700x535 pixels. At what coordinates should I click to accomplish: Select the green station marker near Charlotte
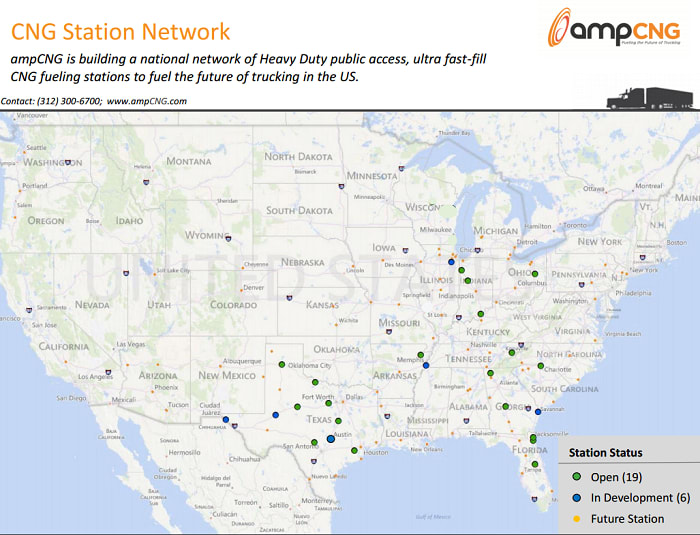pos(541,366)
